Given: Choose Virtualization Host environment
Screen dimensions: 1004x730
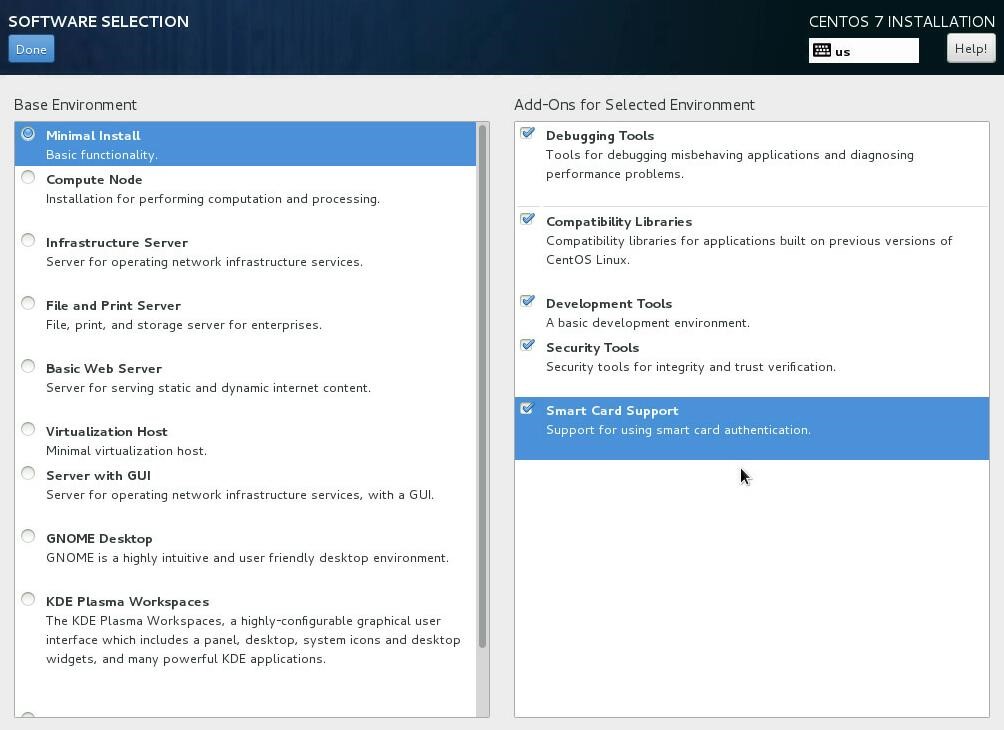Looking at the screenshot, I should coord(28,430).
